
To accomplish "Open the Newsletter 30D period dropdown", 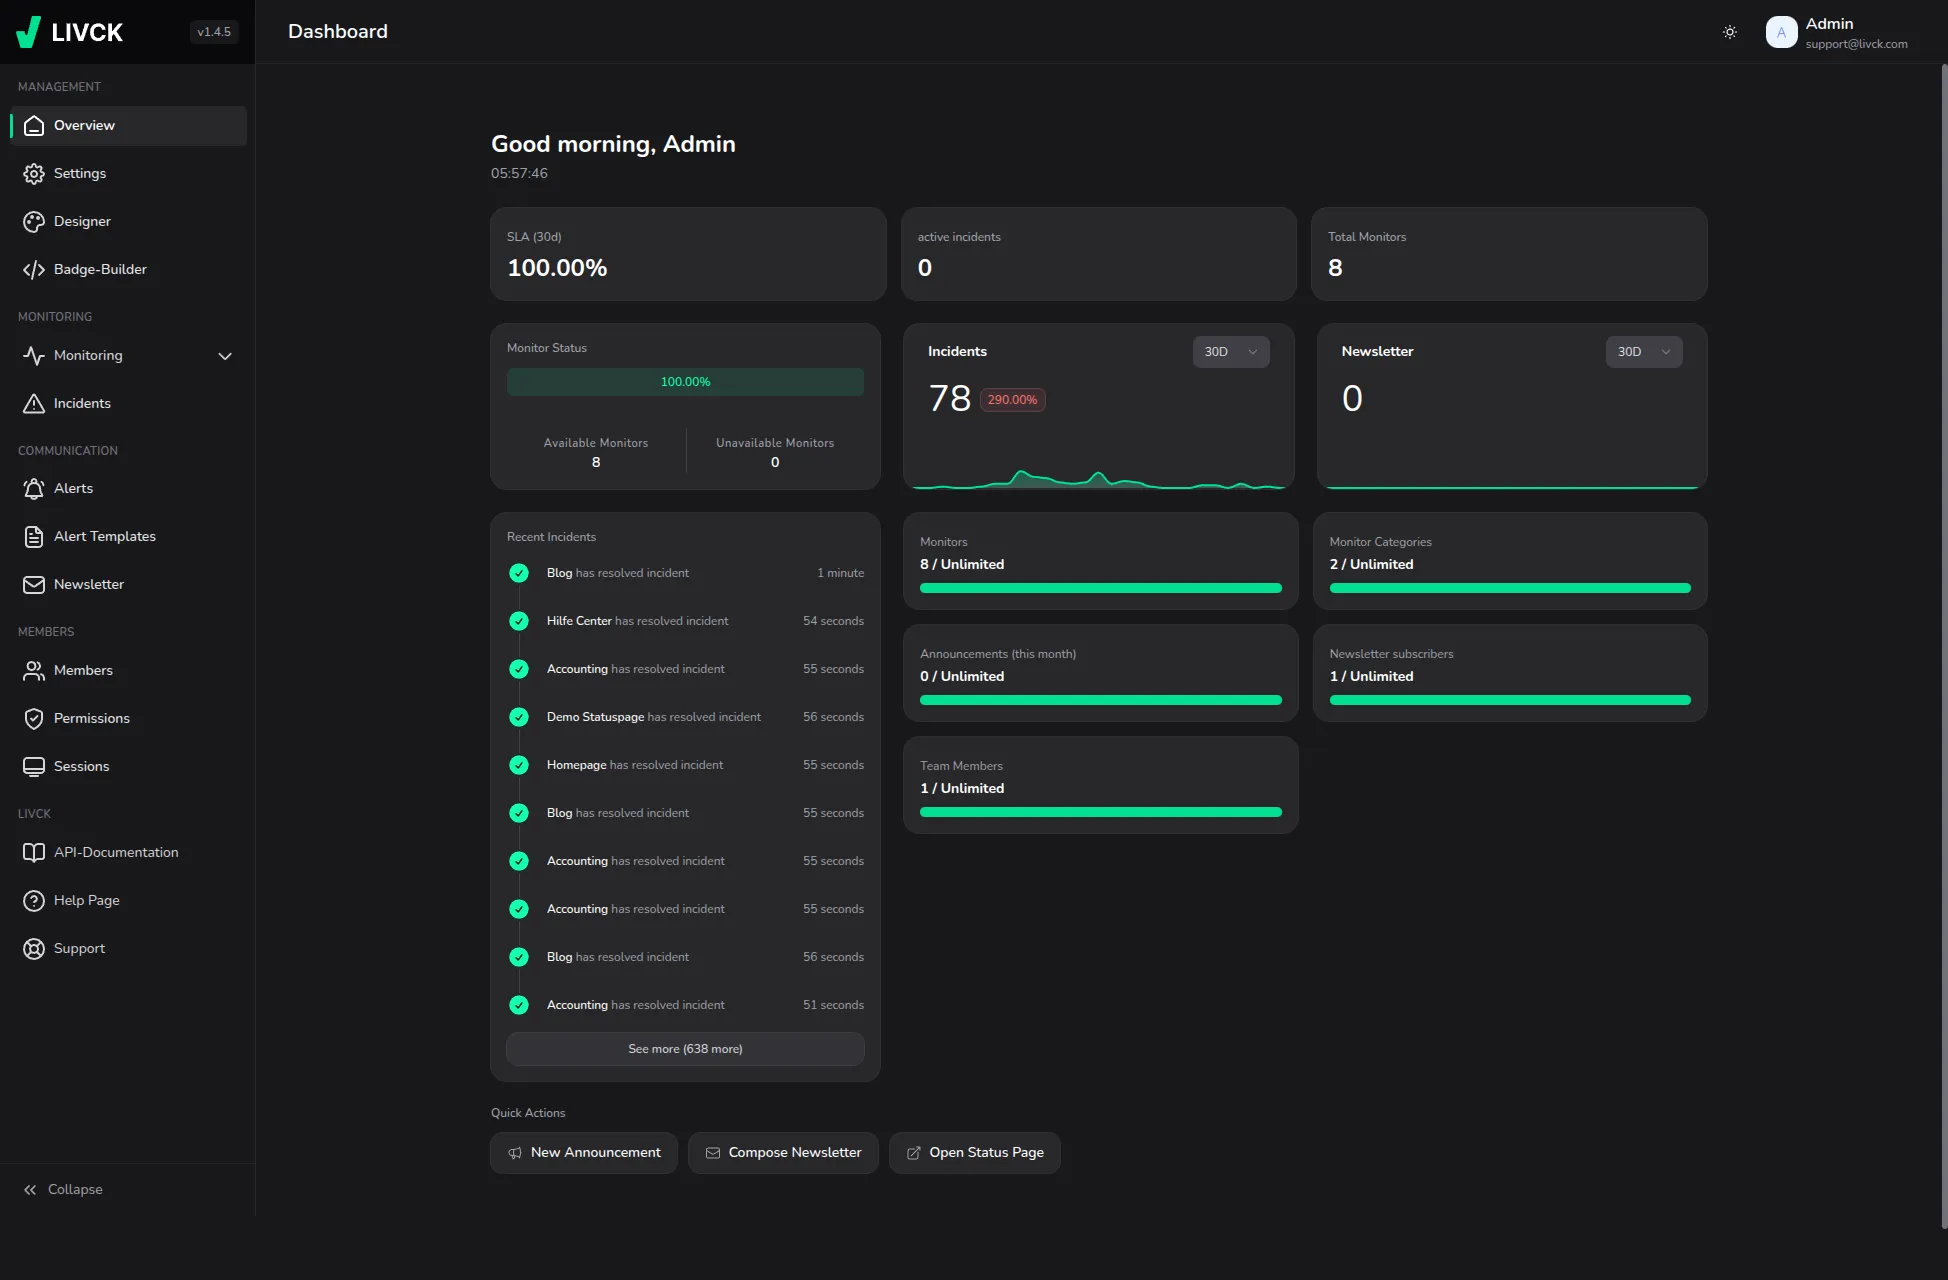I will click(x=1643, y=352).
